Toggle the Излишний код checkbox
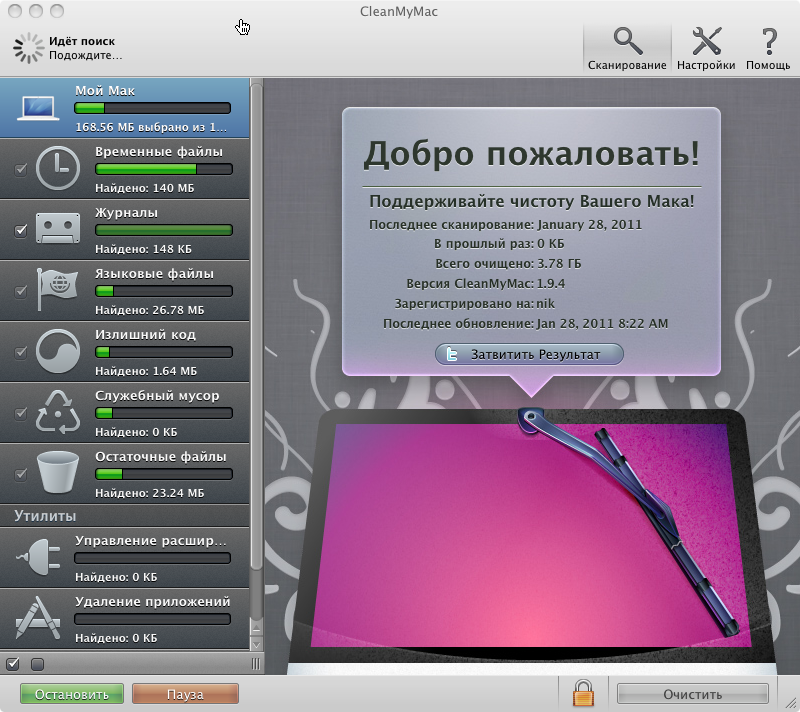Image resolution: width=800 pixels, height=712 pixels. point(20,352)
